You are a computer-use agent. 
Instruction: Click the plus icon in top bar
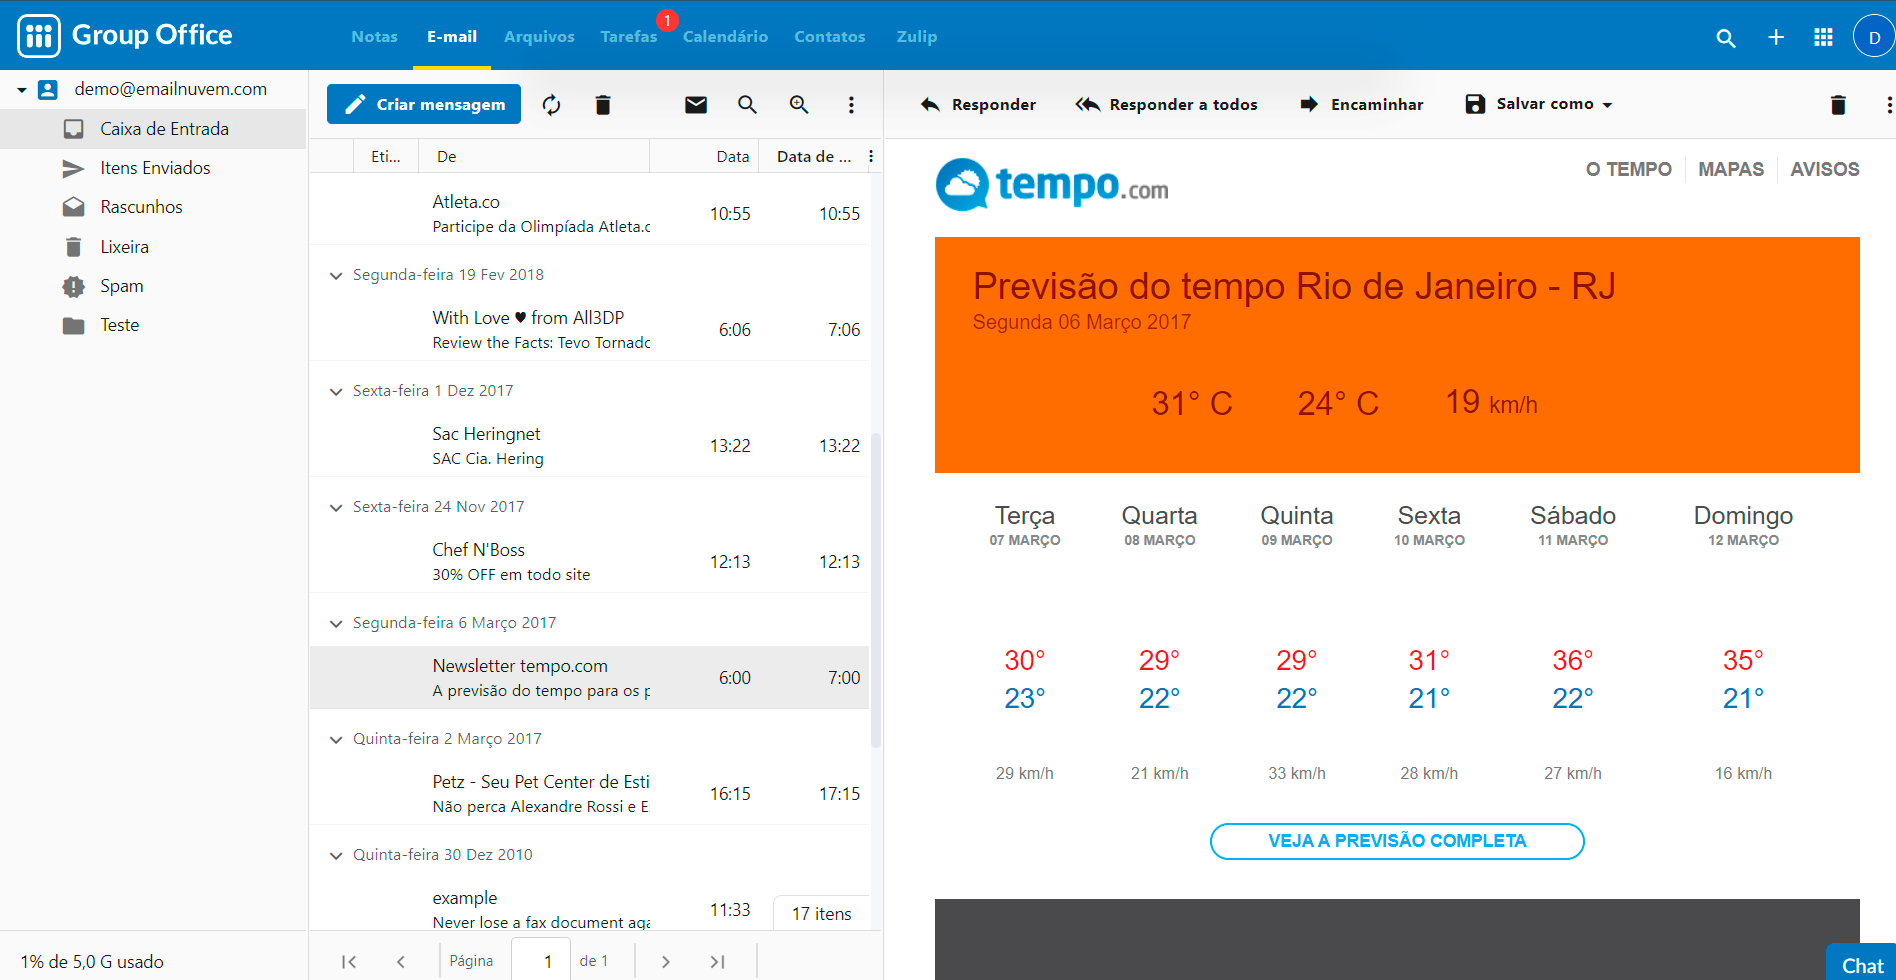1775,37
